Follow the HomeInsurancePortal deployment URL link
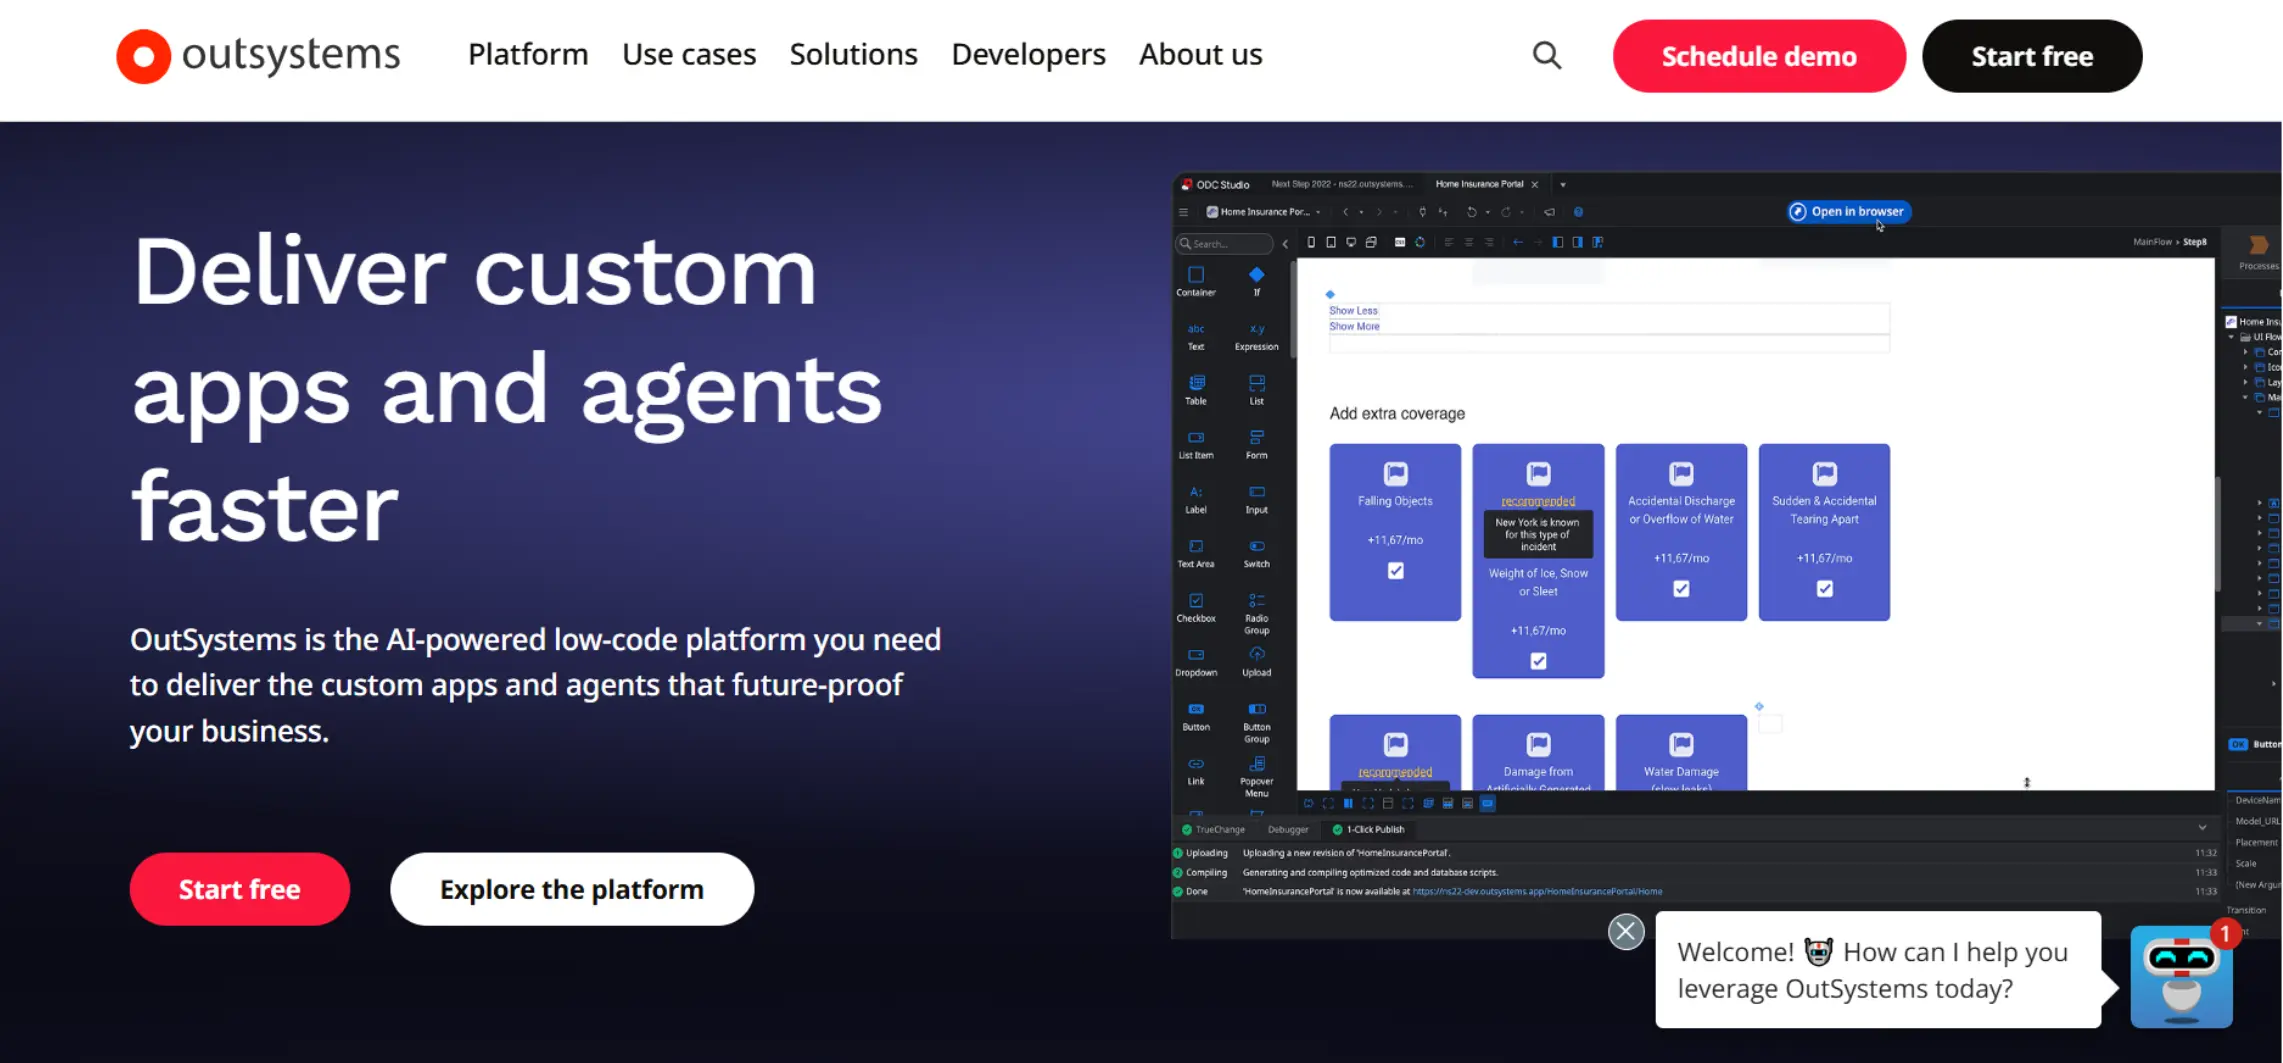The width and height of the screenshot is (2283, 1063). click(x=1537, y=891)
